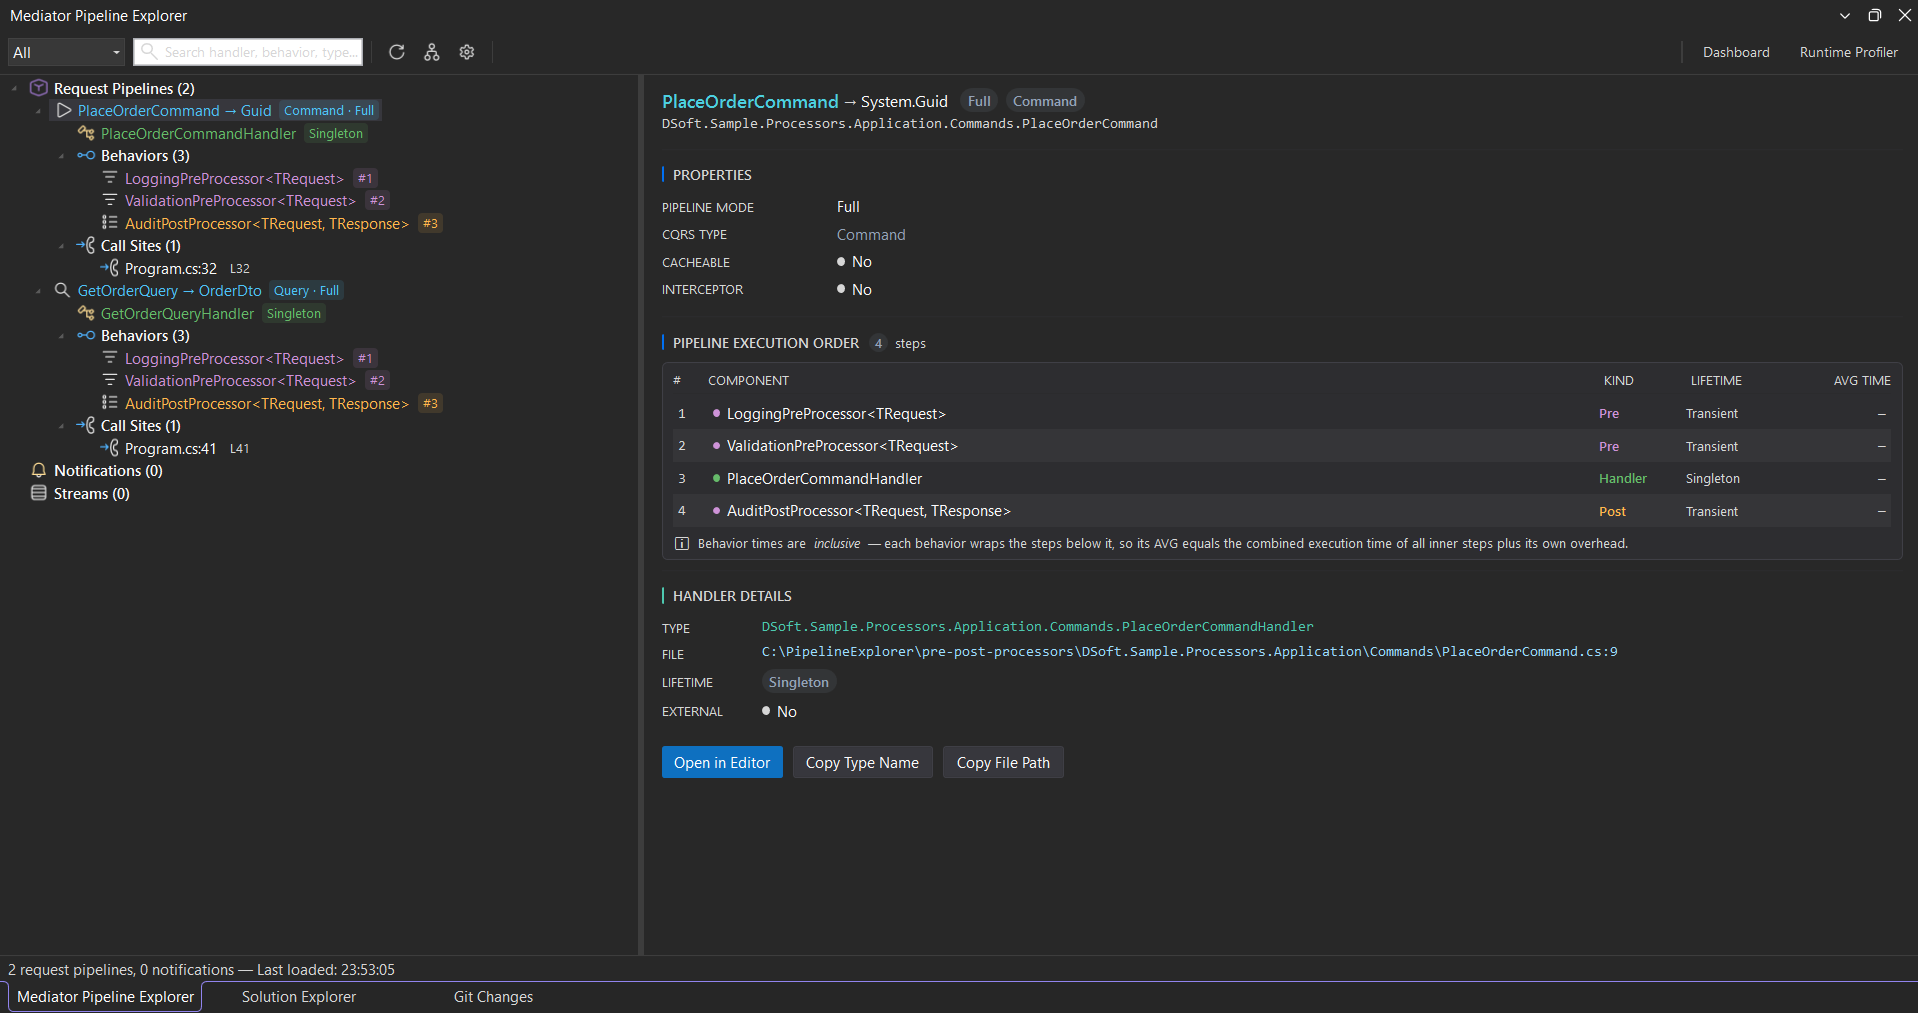Viewport: 1918px width, 1013px height.
Task: Select Notifications (0) in the tree
Action: click(108, 470)
